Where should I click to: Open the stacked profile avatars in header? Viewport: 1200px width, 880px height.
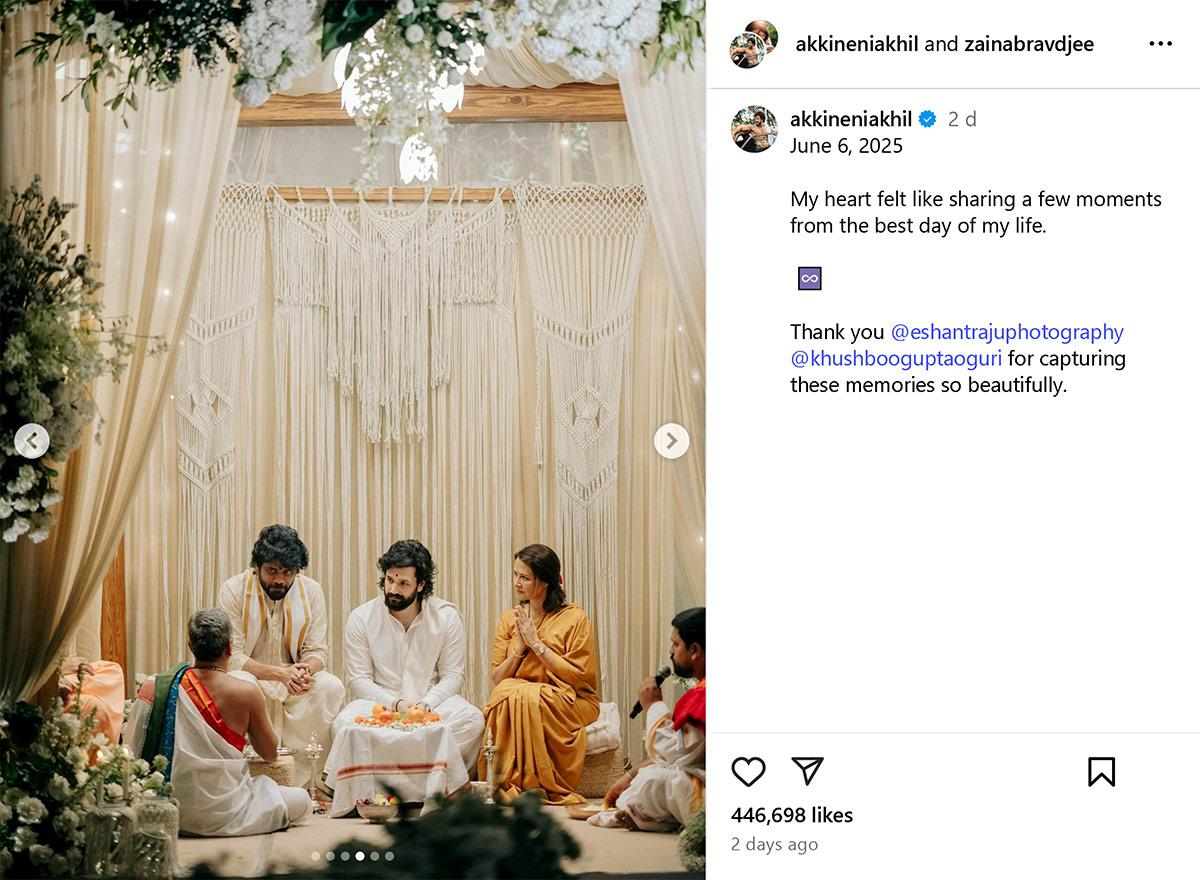pyautogui.click(x=754, y=44)
